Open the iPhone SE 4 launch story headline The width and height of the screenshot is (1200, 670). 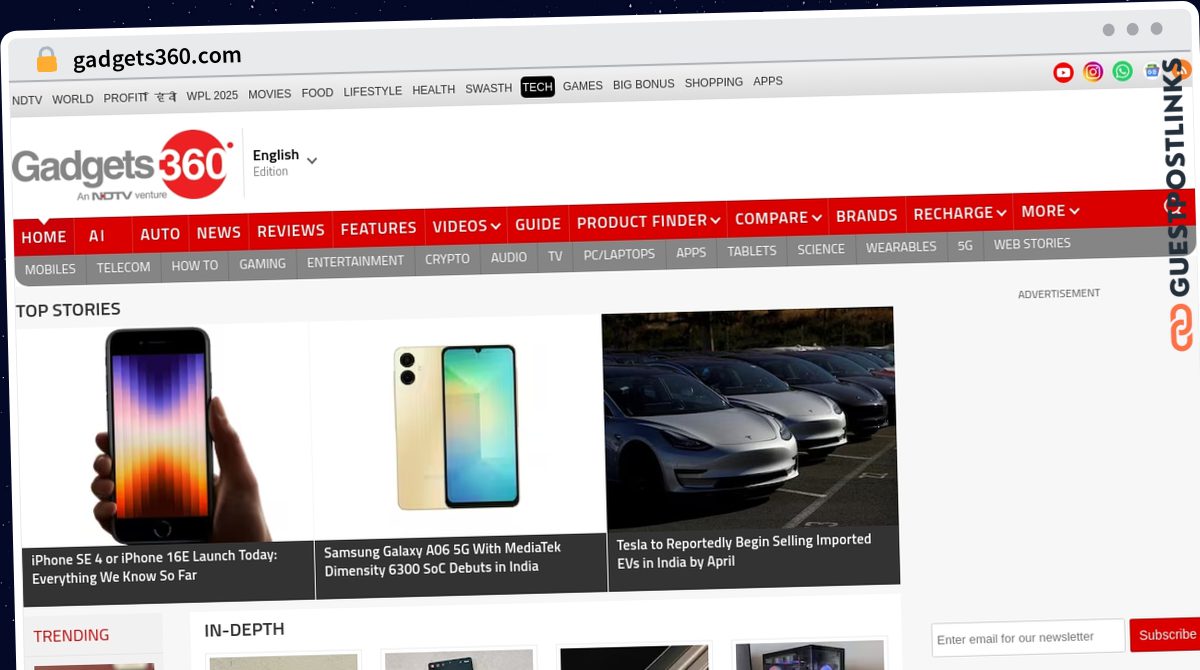coord(154,566)
